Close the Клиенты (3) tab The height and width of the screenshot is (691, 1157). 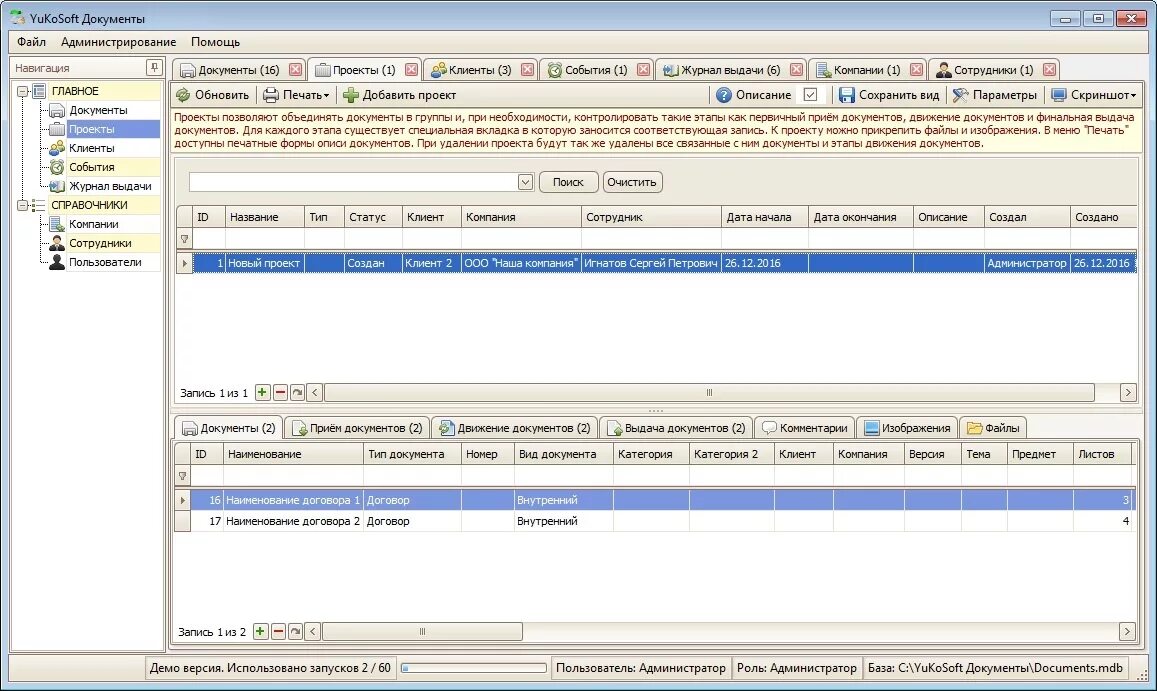[527, 69]
